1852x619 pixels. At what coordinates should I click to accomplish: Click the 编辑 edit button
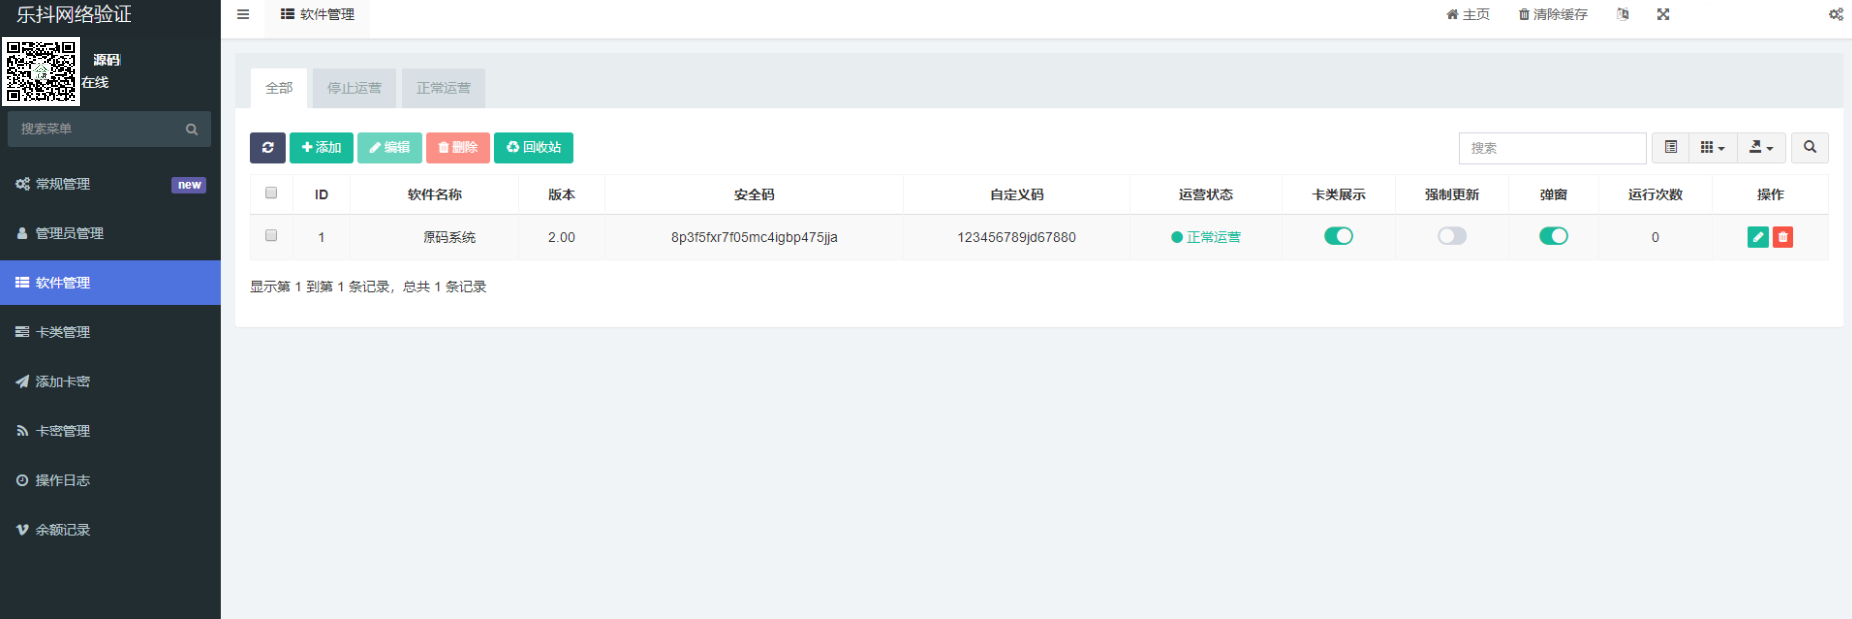coord(389,147)
